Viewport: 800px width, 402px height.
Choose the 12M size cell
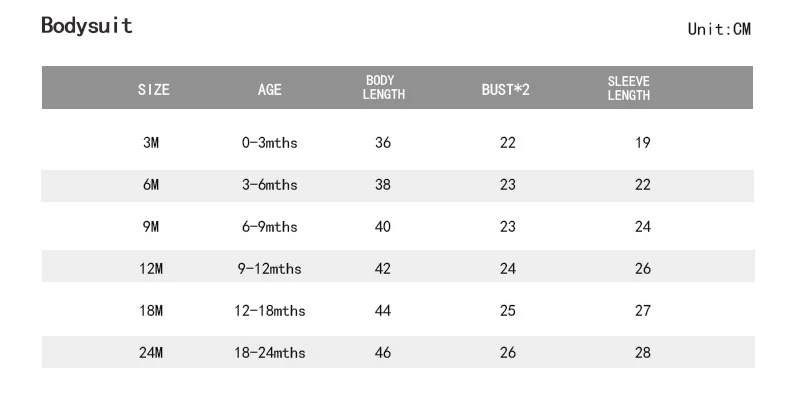tap(151, 268)
